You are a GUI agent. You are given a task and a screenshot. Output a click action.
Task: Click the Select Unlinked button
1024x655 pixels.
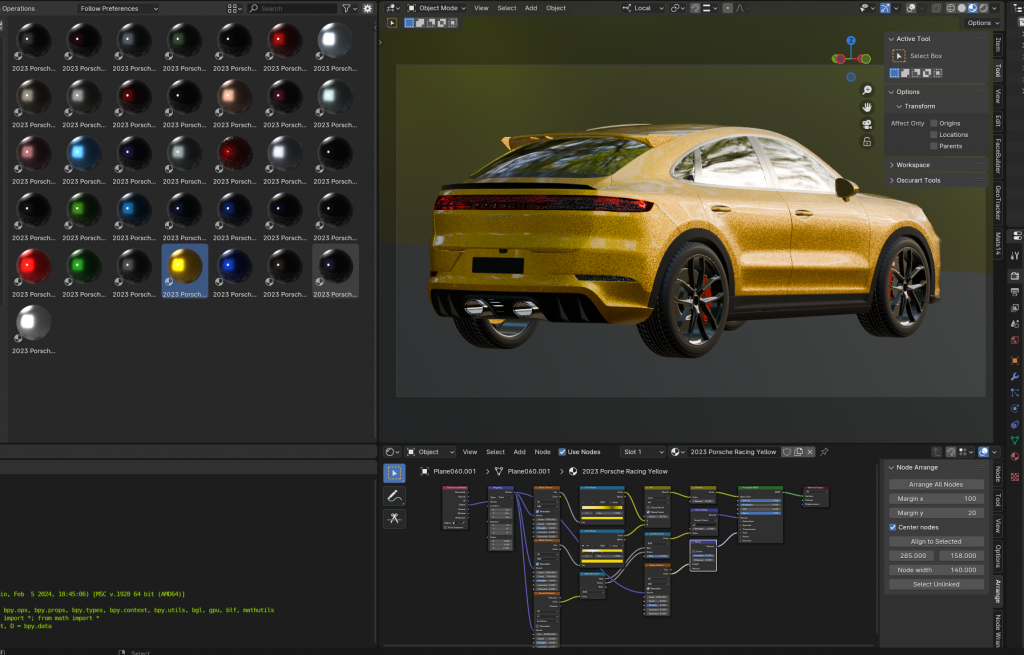[935, 584]
